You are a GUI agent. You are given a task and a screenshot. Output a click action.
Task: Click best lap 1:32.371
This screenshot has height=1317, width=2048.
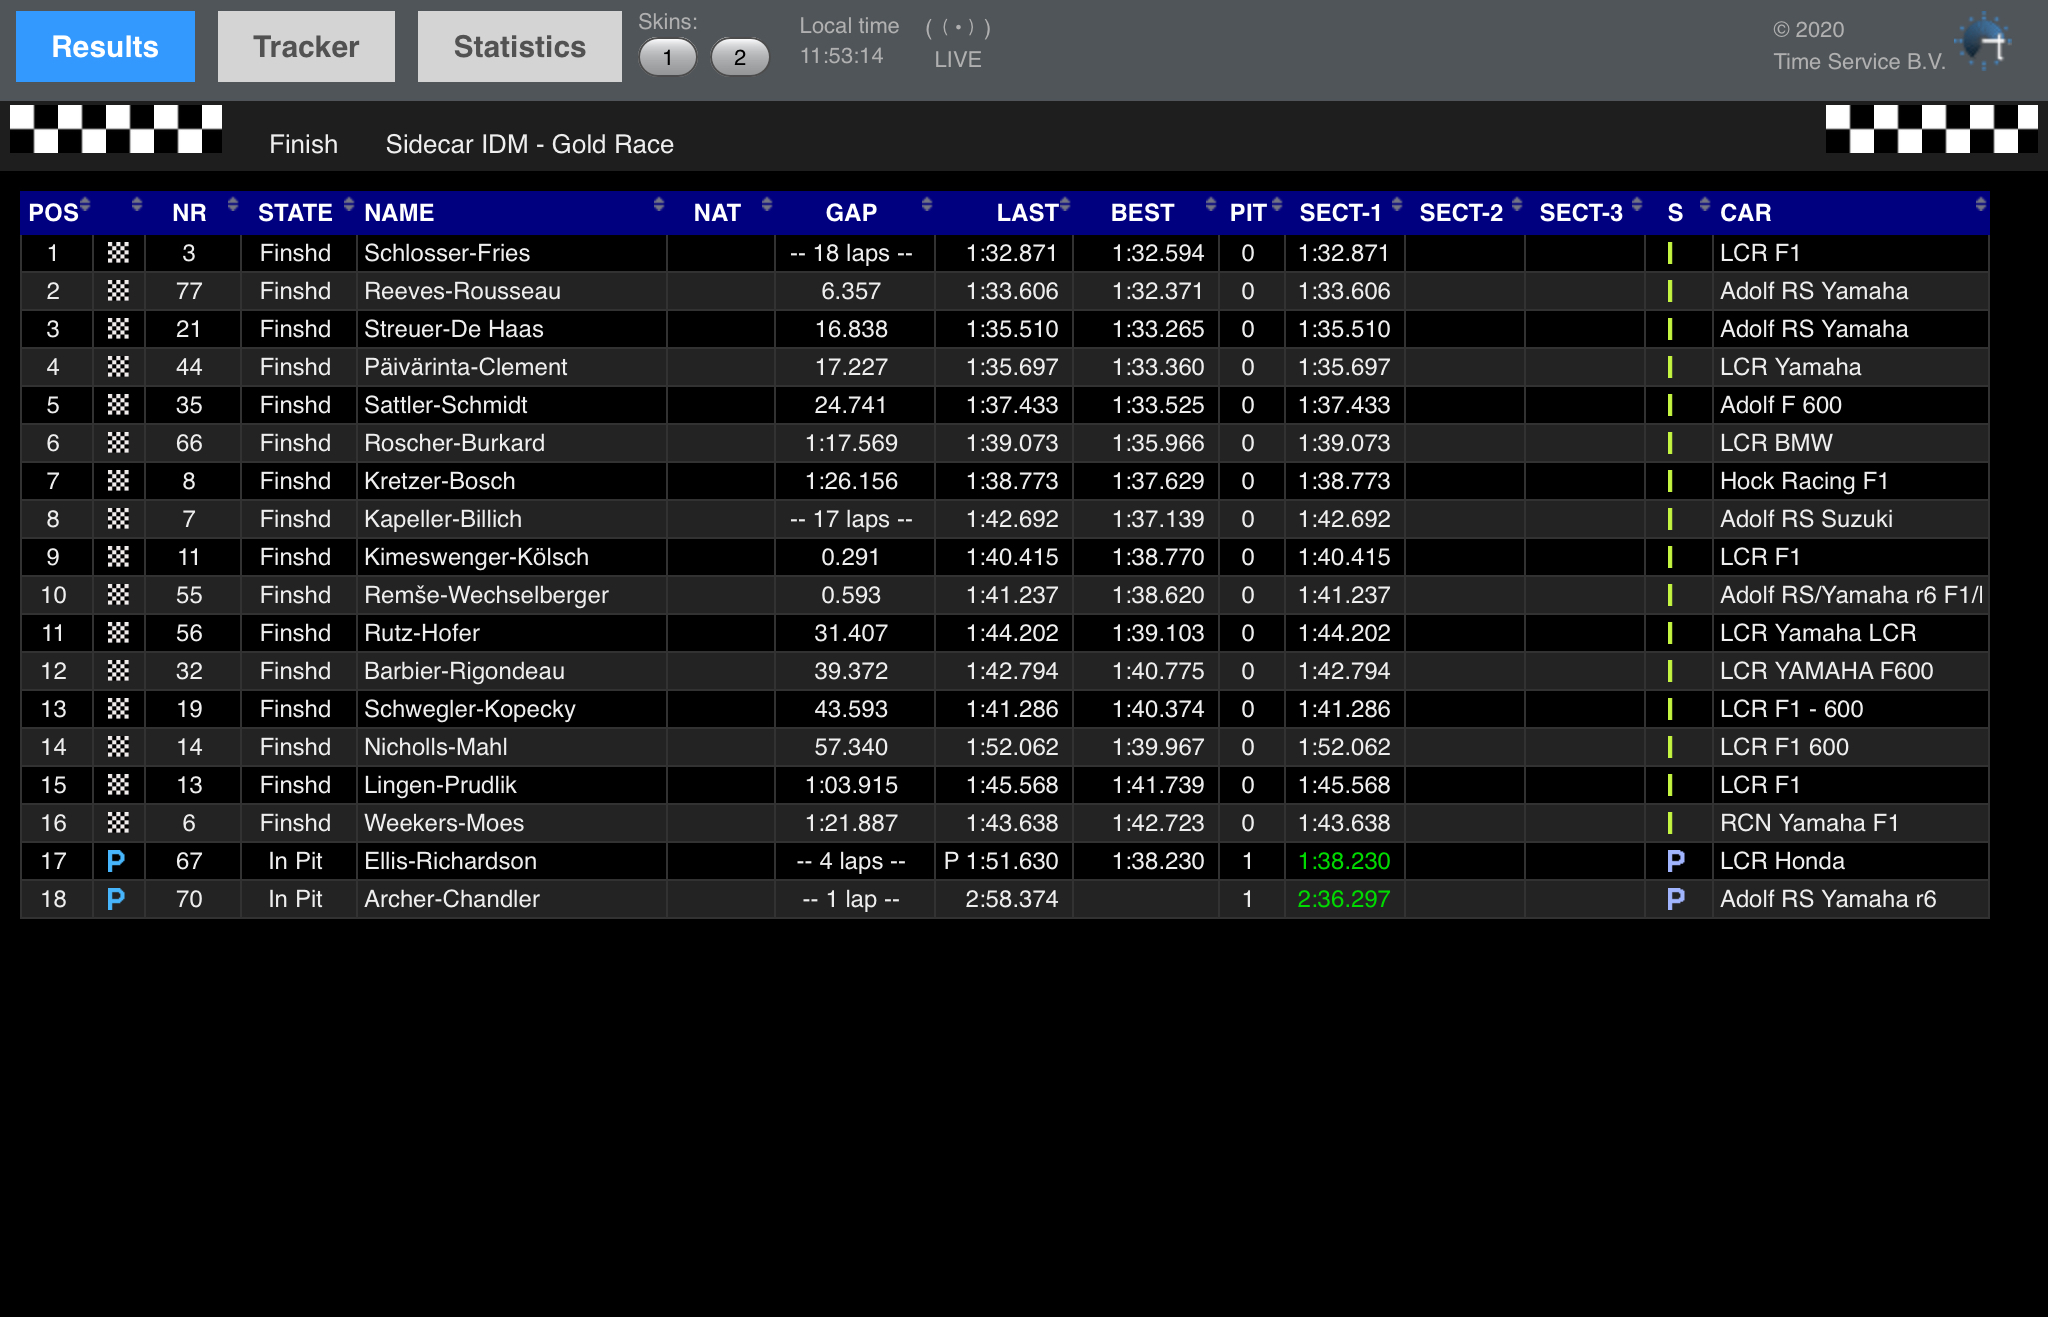[1158, 291]
